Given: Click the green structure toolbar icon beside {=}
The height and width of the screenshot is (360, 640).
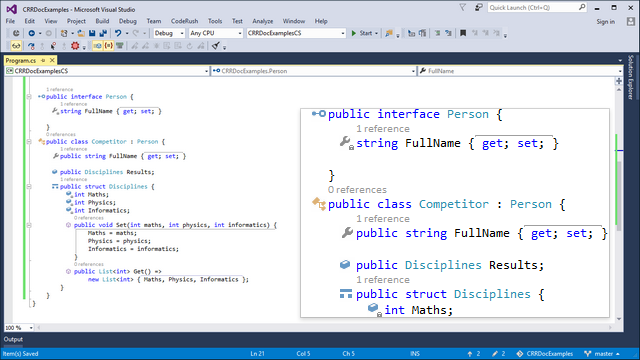Looking at the screenshot, I should click(x=120, y=46).
